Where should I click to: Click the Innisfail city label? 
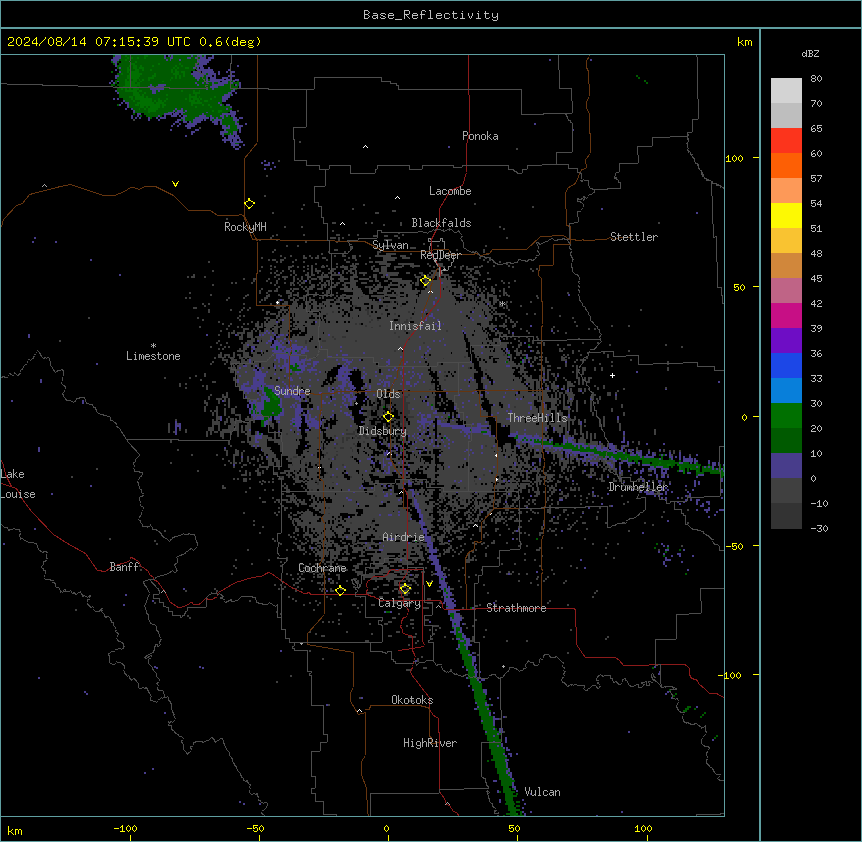tap(415, 326)
